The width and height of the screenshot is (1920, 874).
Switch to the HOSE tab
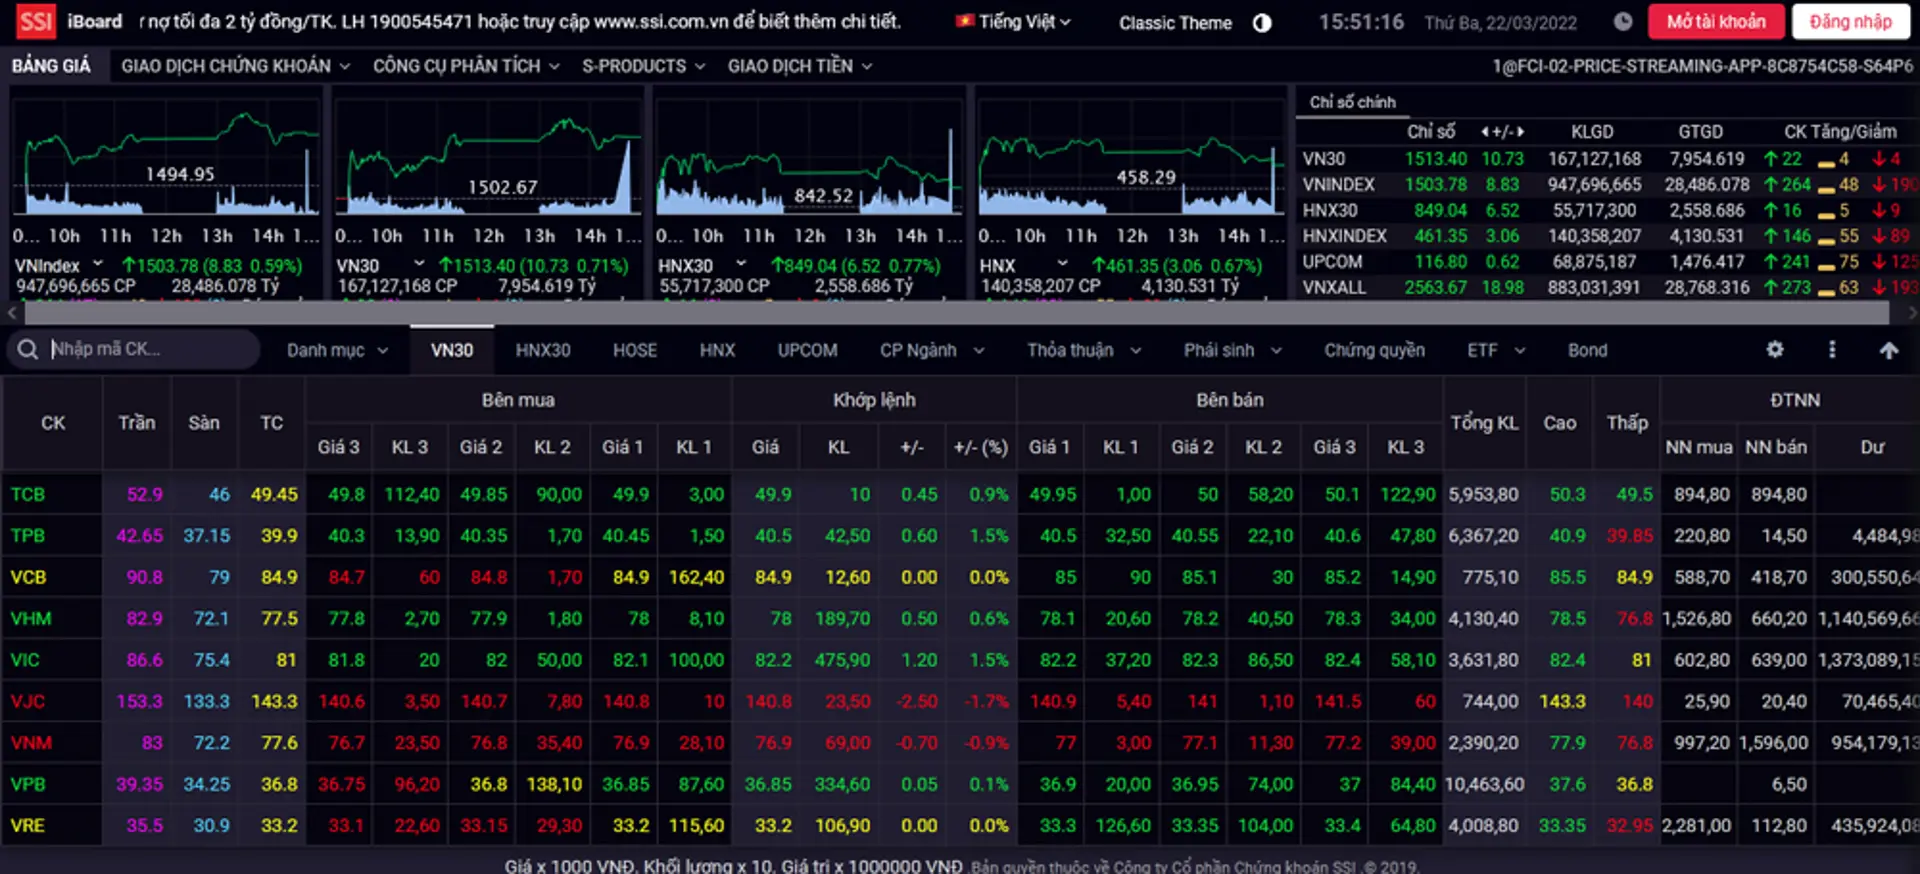coord(635,350)
